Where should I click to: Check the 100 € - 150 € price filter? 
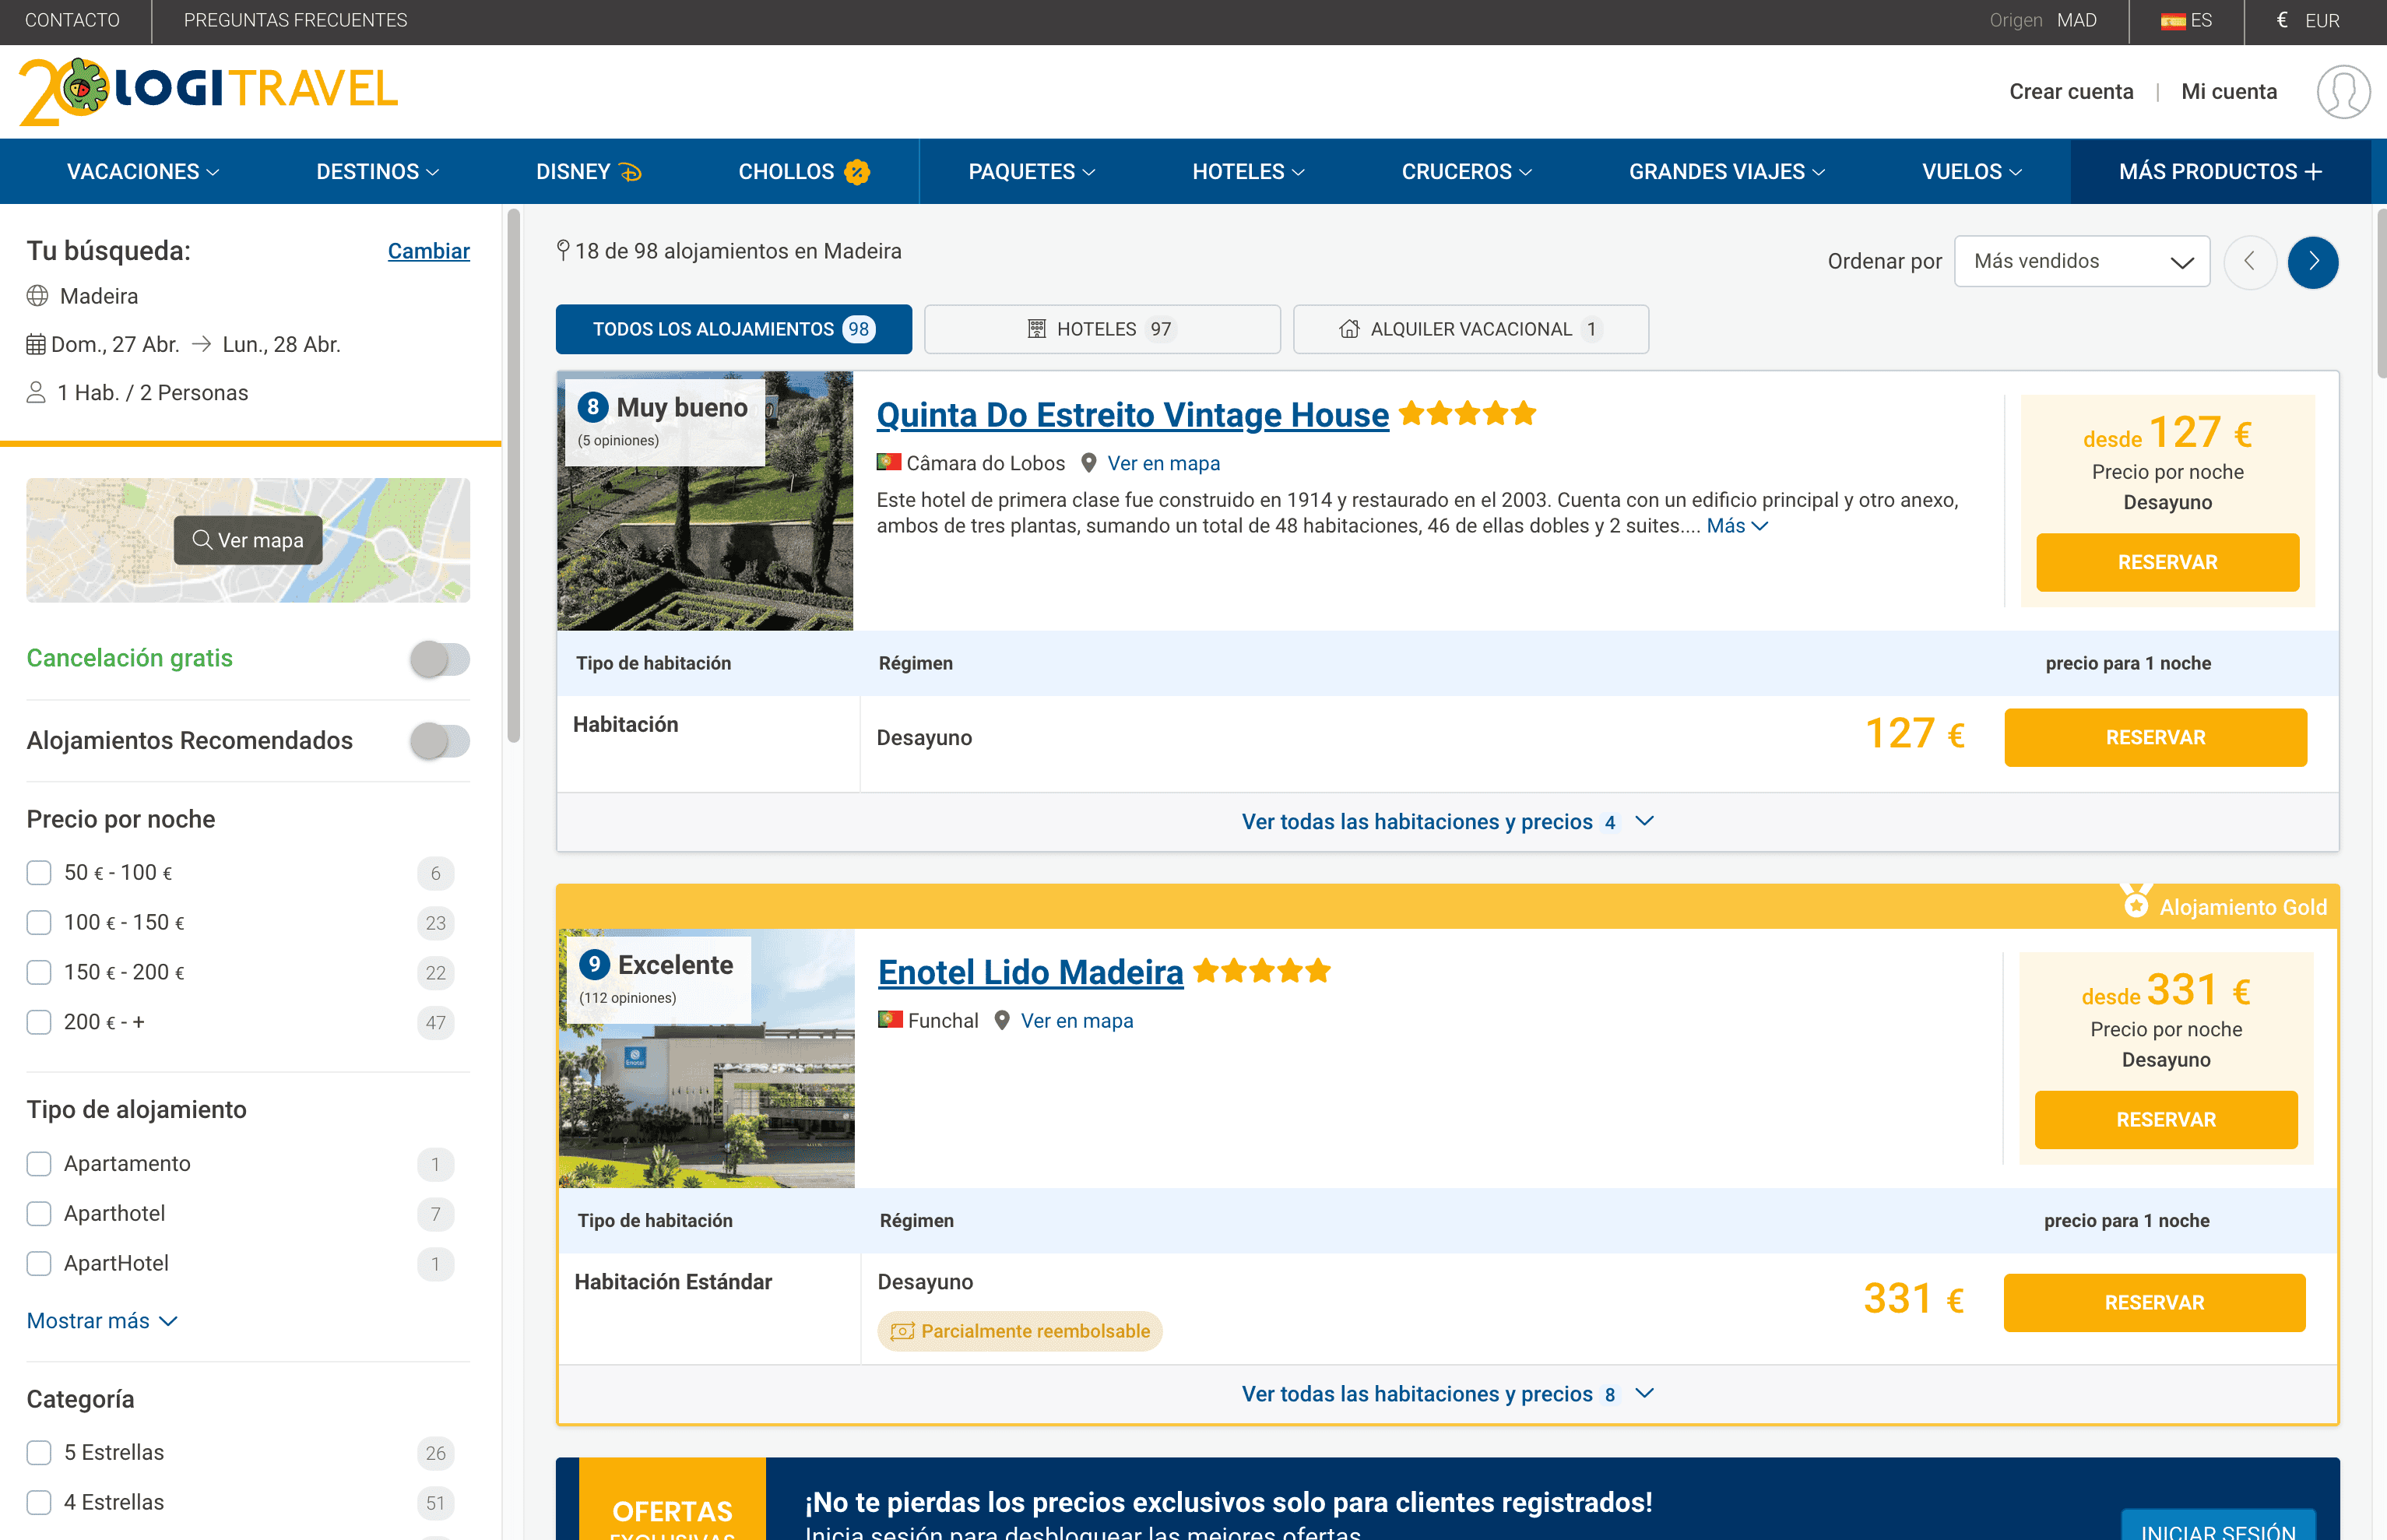39,922
